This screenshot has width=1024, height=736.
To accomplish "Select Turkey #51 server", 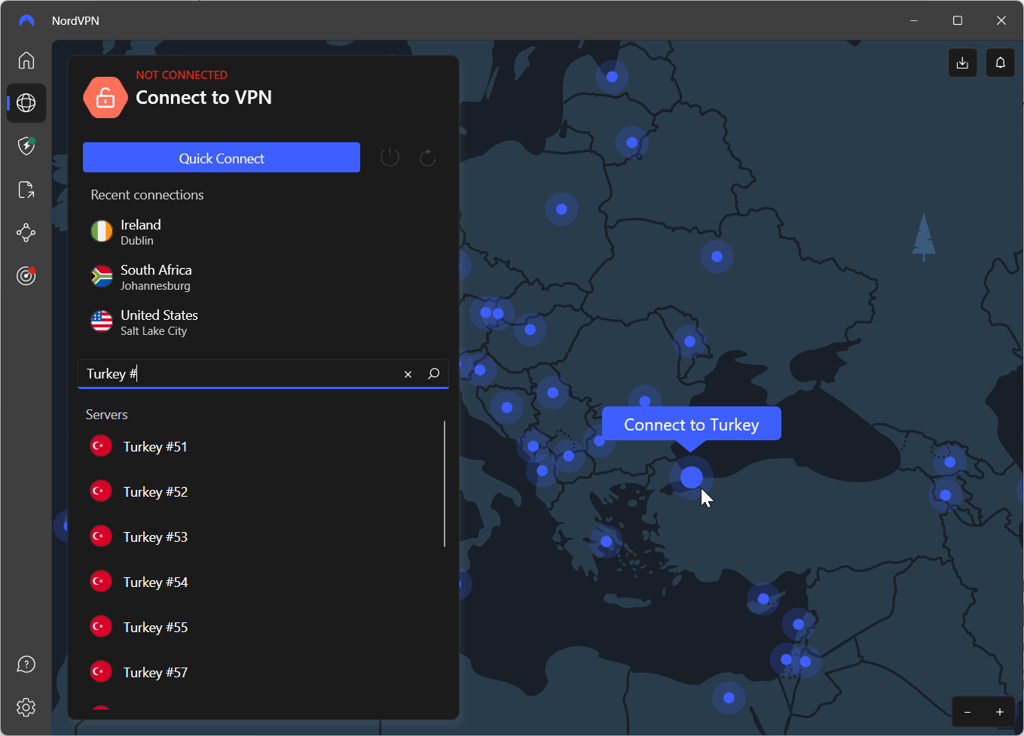I will [x=261, y=447].
